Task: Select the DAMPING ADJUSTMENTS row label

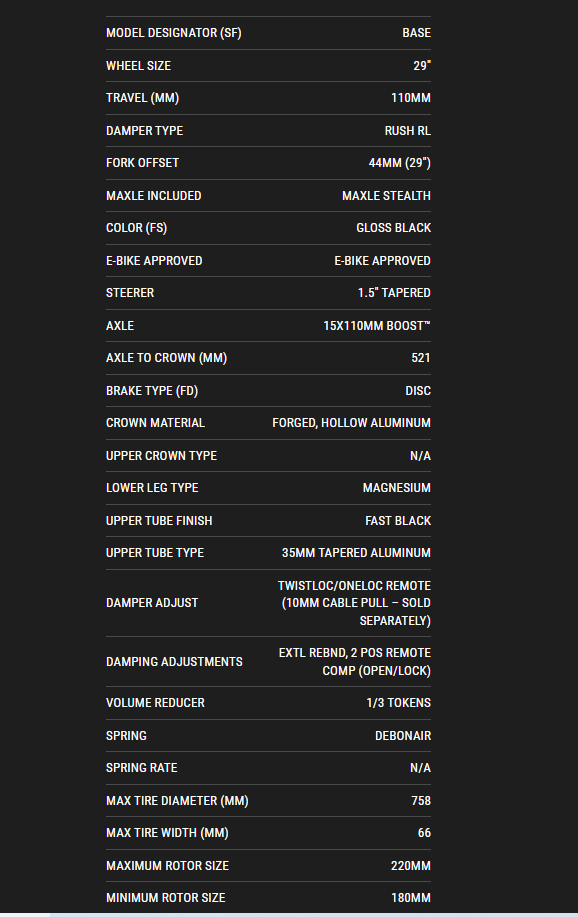Action: [174, 661]
